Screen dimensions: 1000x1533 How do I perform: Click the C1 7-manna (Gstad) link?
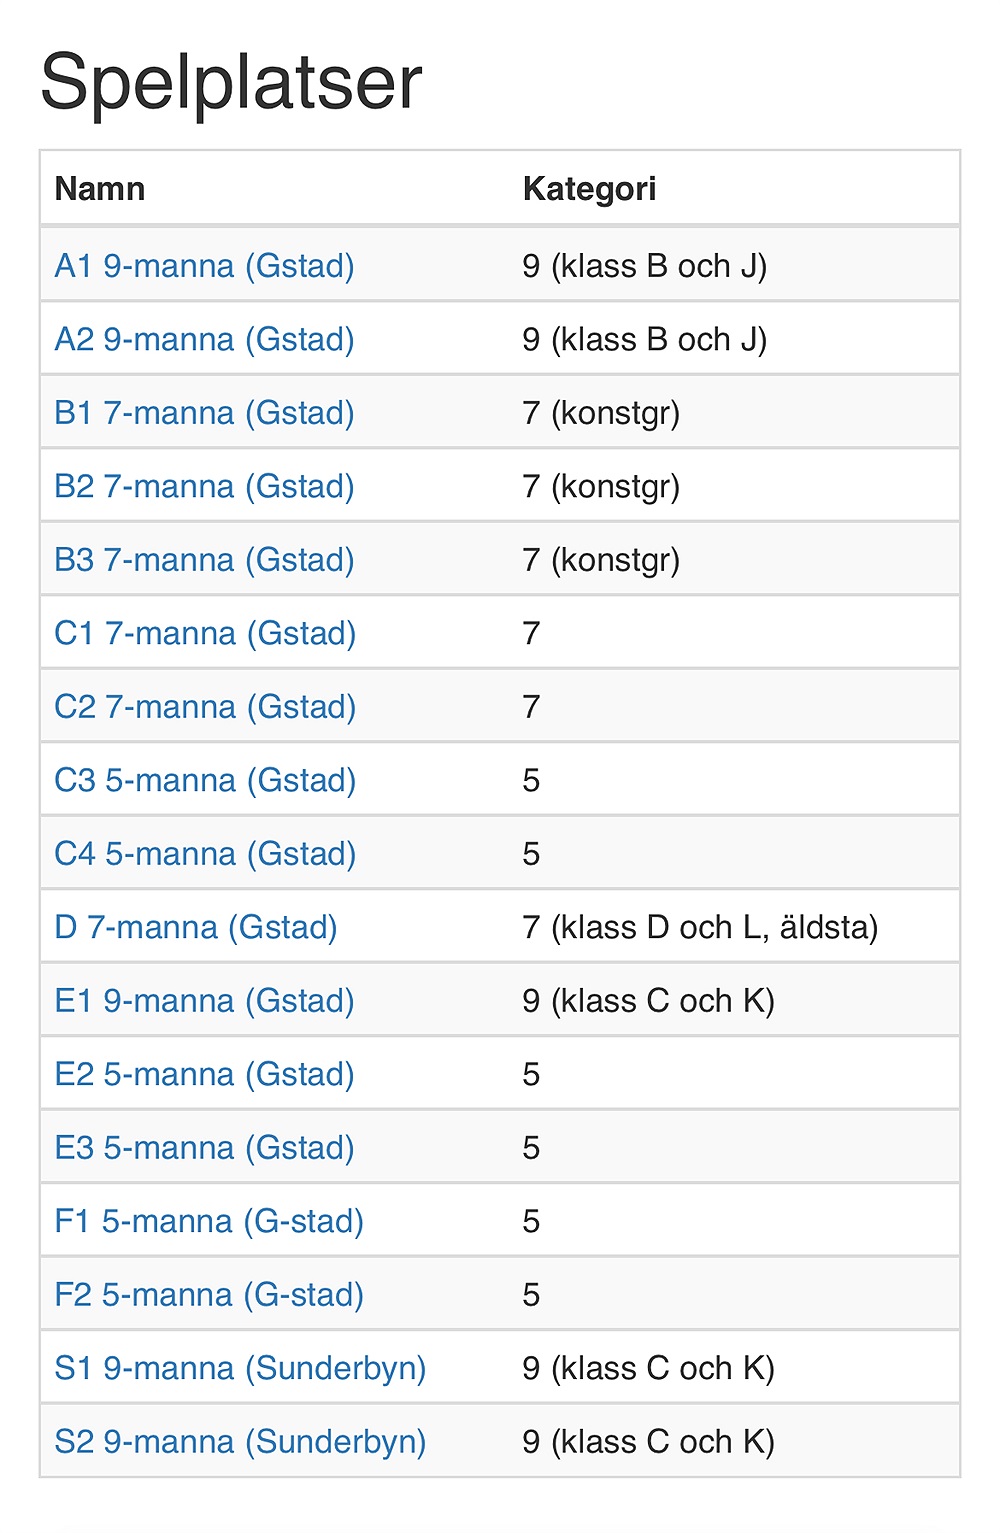pos(205,634)
